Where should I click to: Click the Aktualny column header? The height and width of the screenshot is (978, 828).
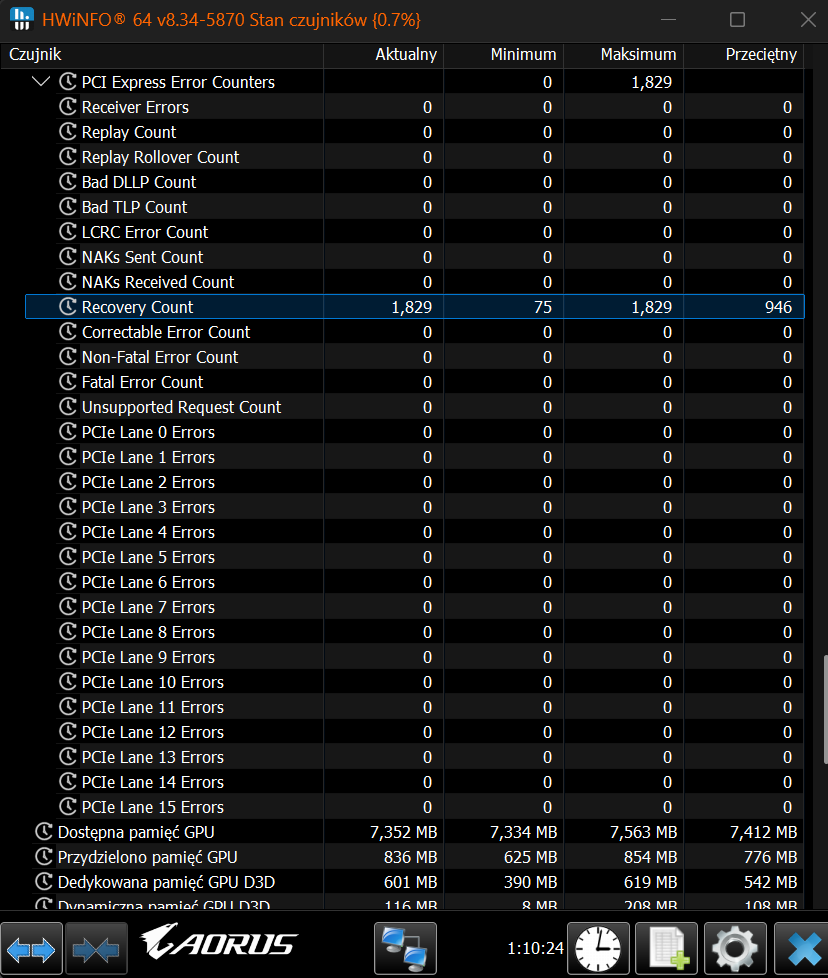pyautogui.click(x=405, y=55)
